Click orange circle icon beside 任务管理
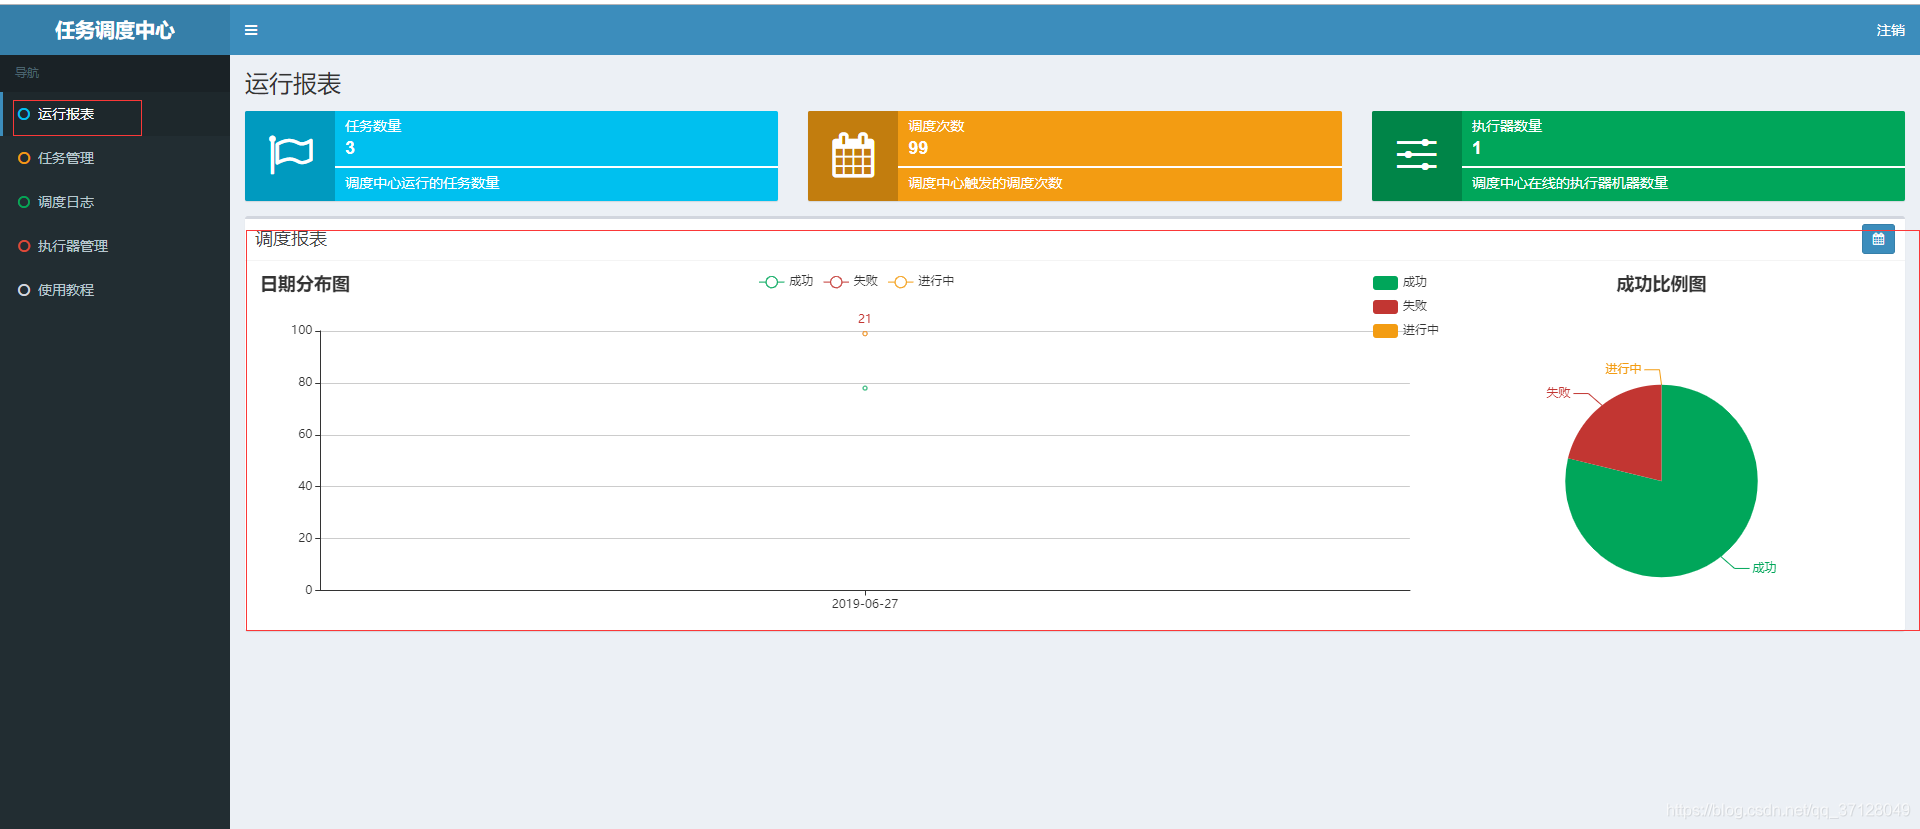Screen dimensions: 1920x829 pos(24,158)
